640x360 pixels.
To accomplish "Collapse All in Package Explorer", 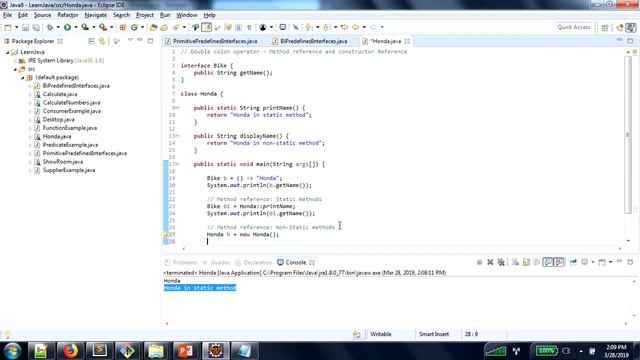I will (x=91, y=41).
